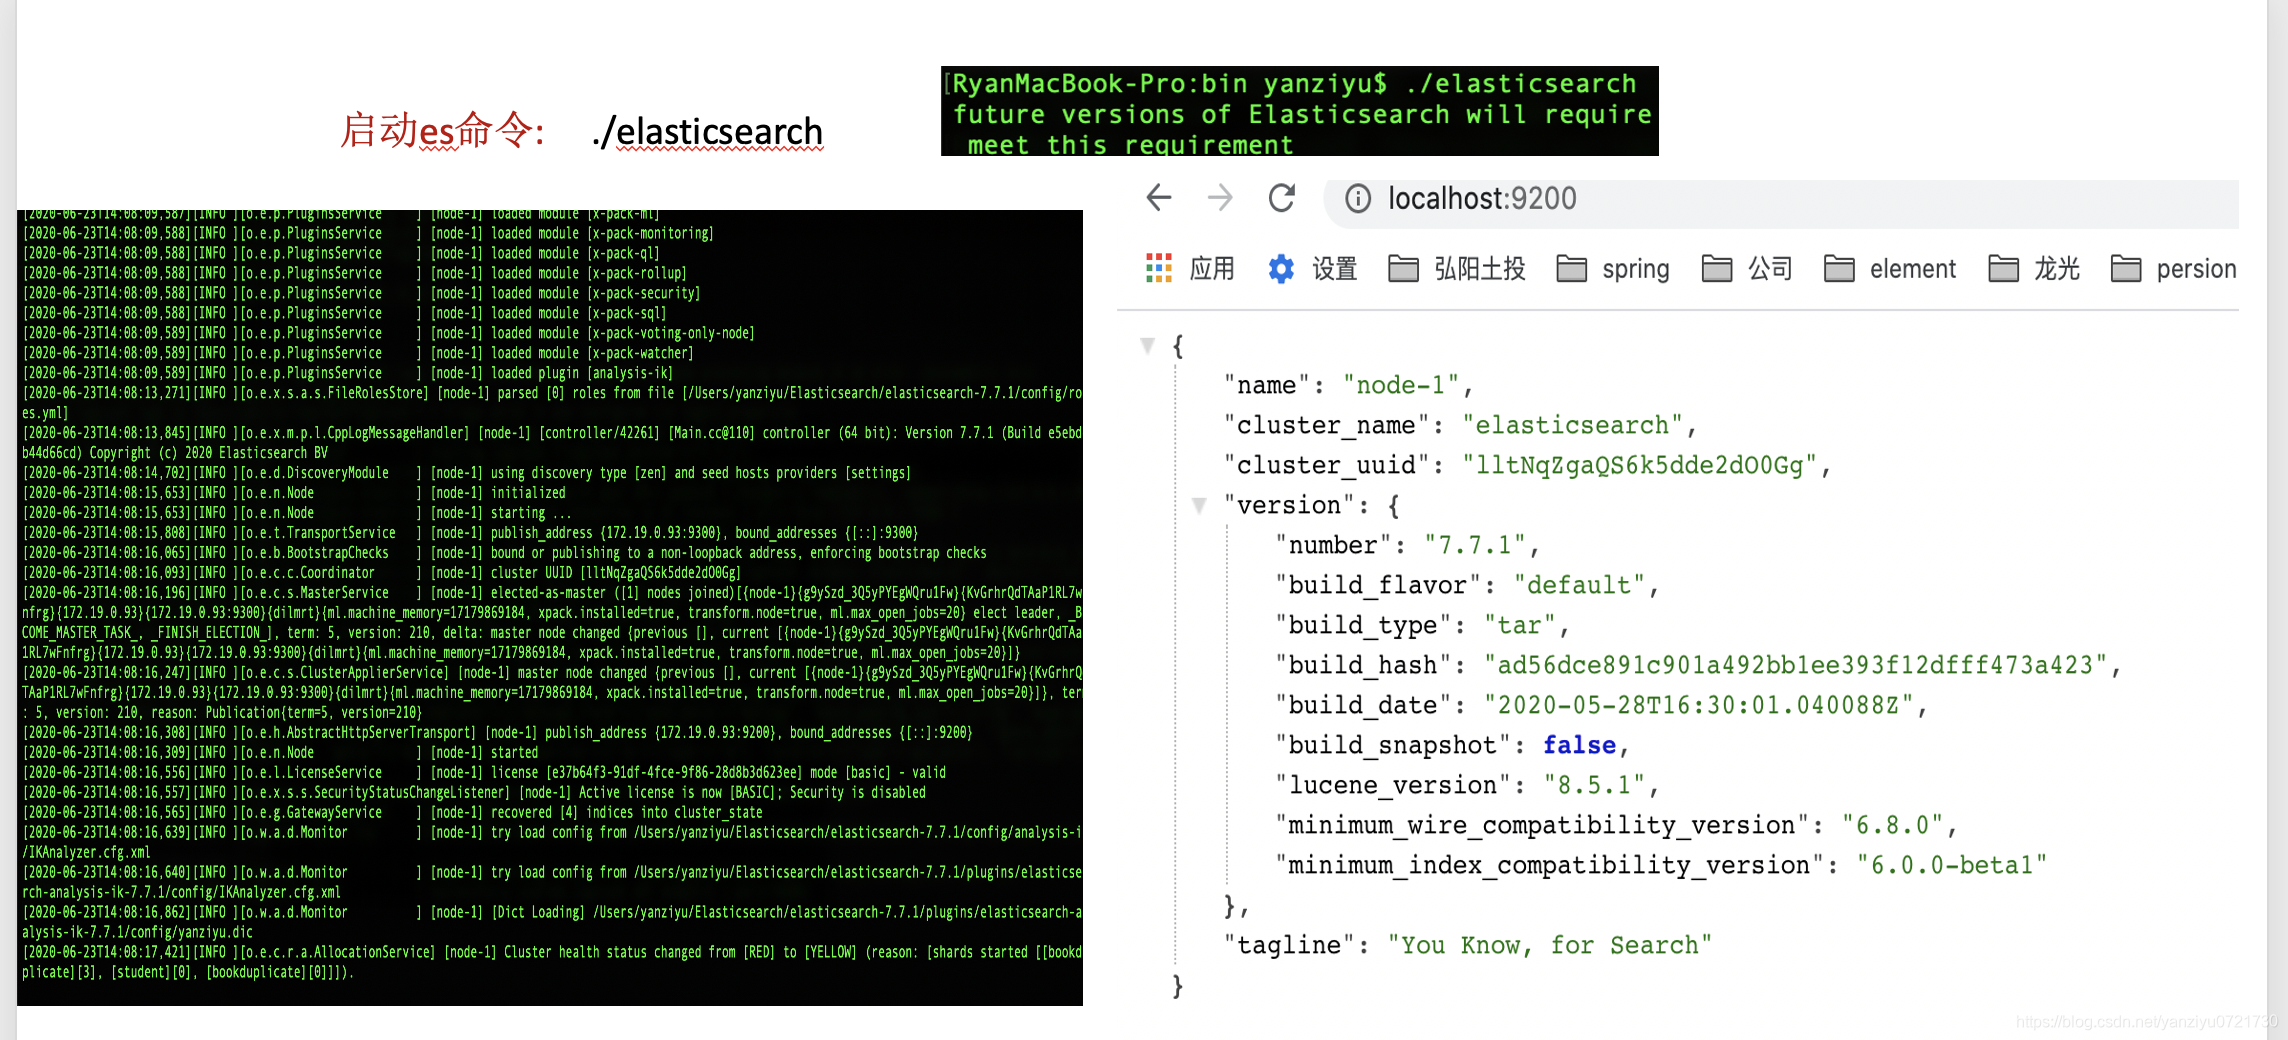The height and width of the screenshot is (1040, 2288).
Task: Open the persion bookmark folder icon
Action: 2126,269
